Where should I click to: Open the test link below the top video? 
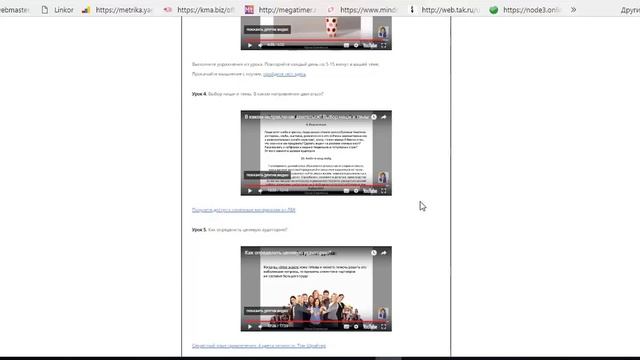pos(284,74)
